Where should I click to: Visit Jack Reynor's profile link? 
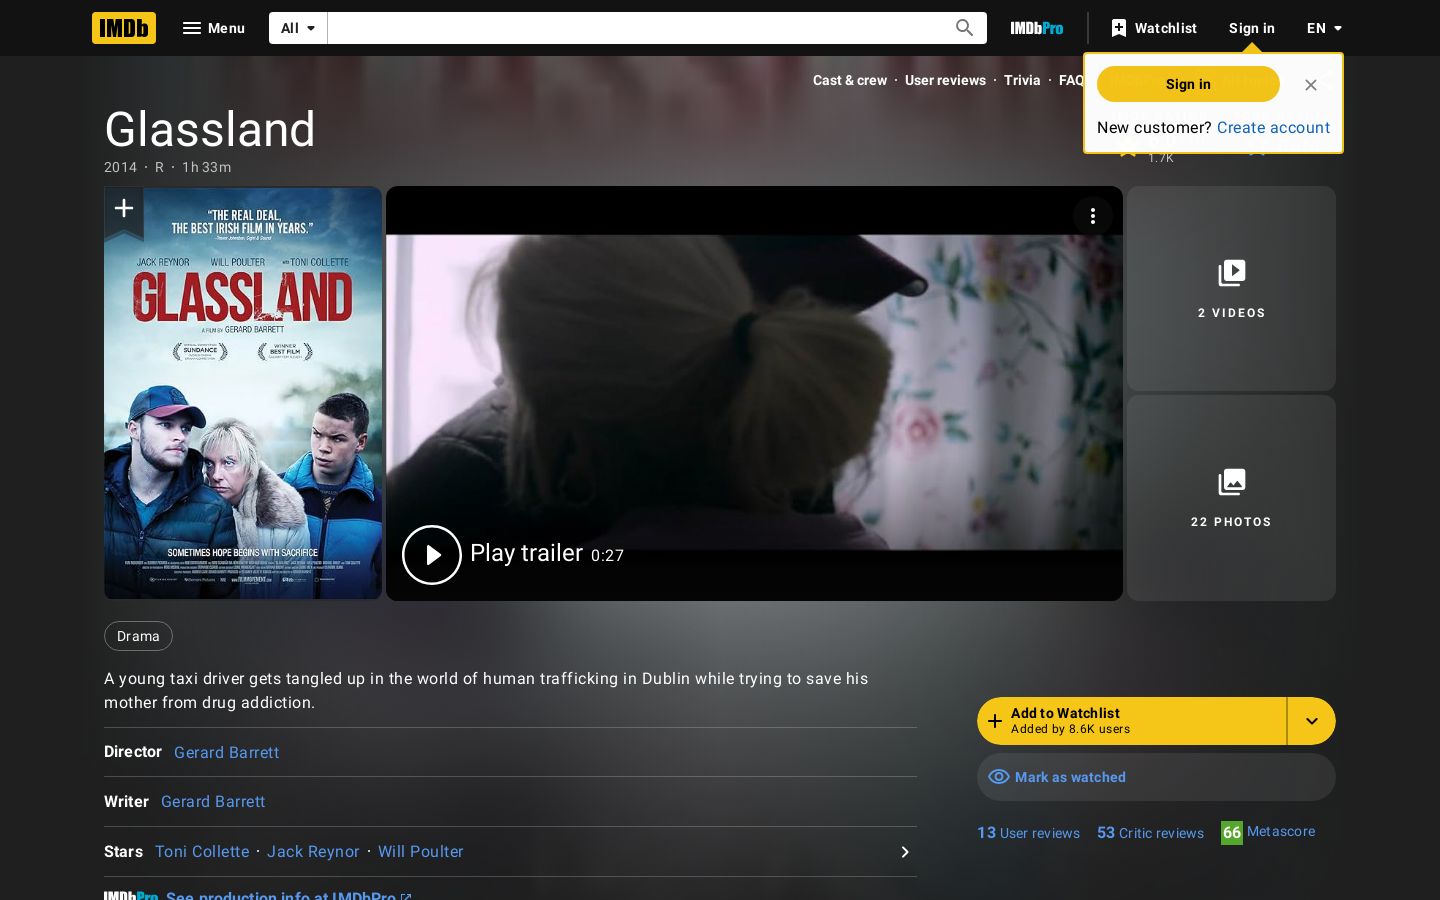tap(313, 851)
